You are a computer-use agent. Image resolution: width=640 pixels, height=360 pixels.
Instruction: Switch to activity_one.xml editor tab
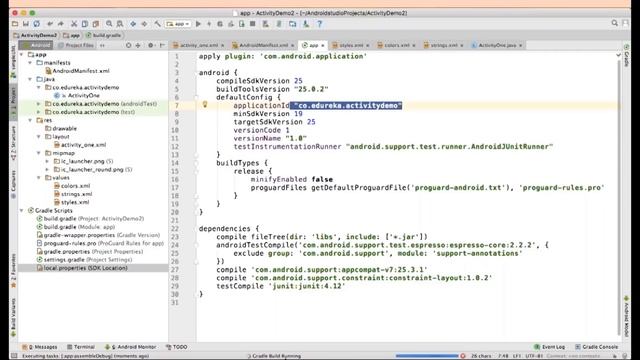198,45
